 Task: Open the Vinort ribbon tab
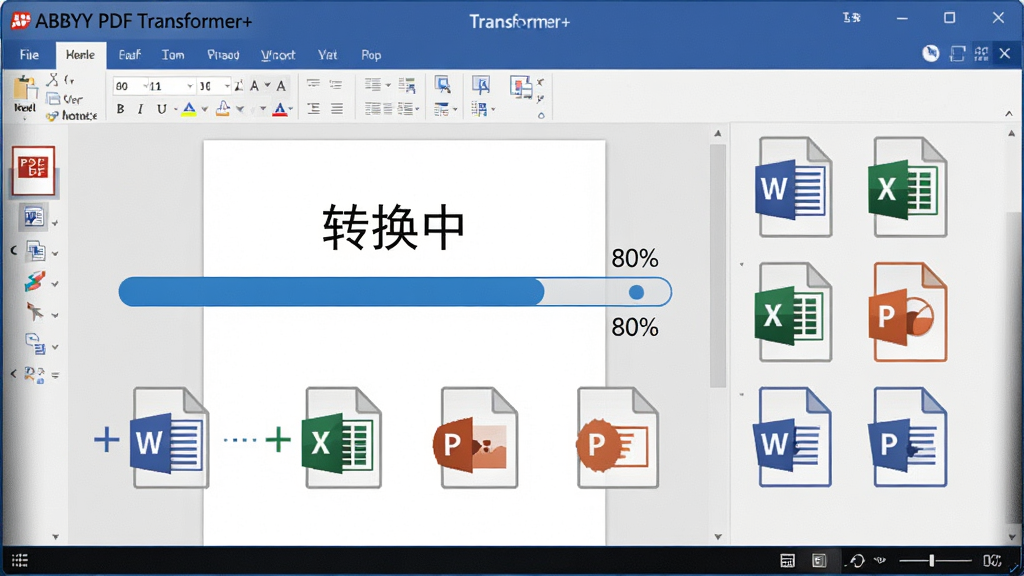[278, 55]
